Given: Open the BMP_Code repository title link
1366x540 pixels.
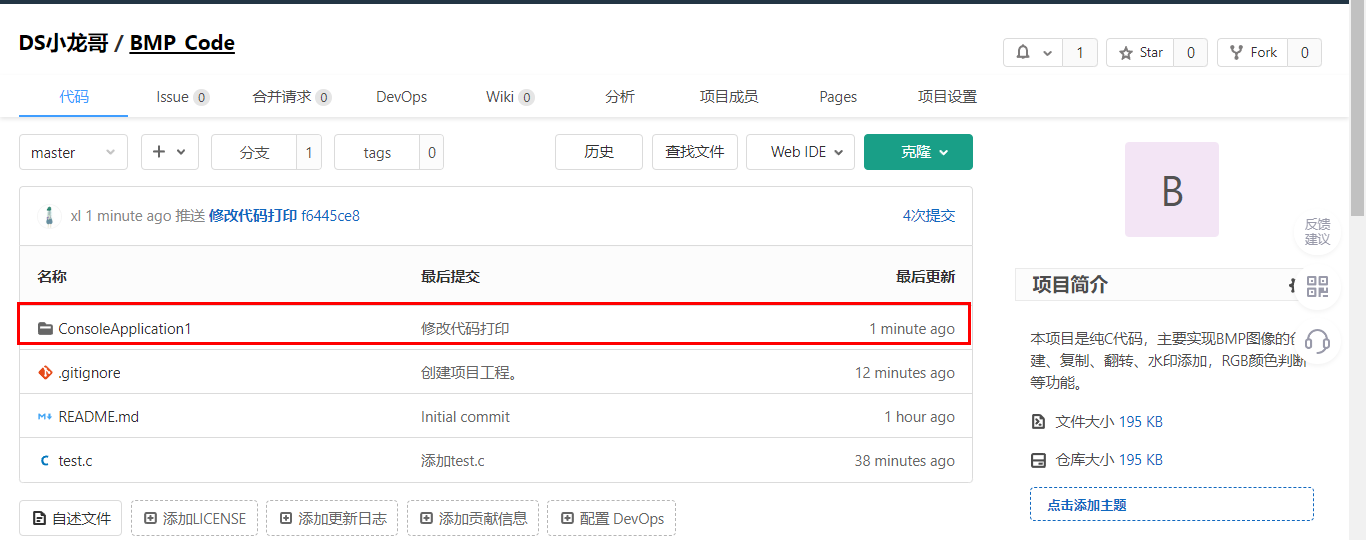Looking at the screenshot, I should (x=182, y=43).
